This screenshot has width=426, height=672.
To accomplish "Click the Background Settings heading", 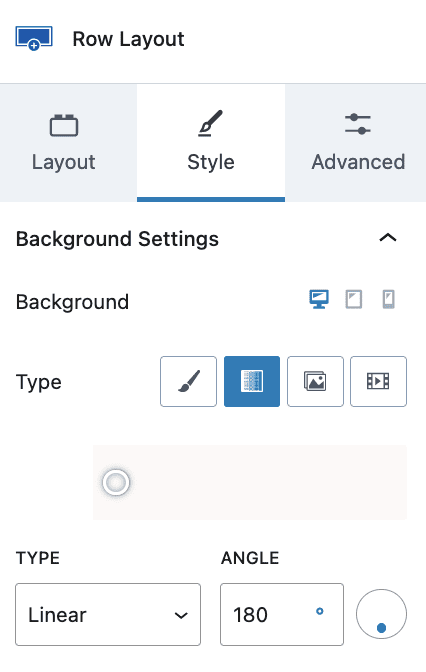I will point(117,239).
